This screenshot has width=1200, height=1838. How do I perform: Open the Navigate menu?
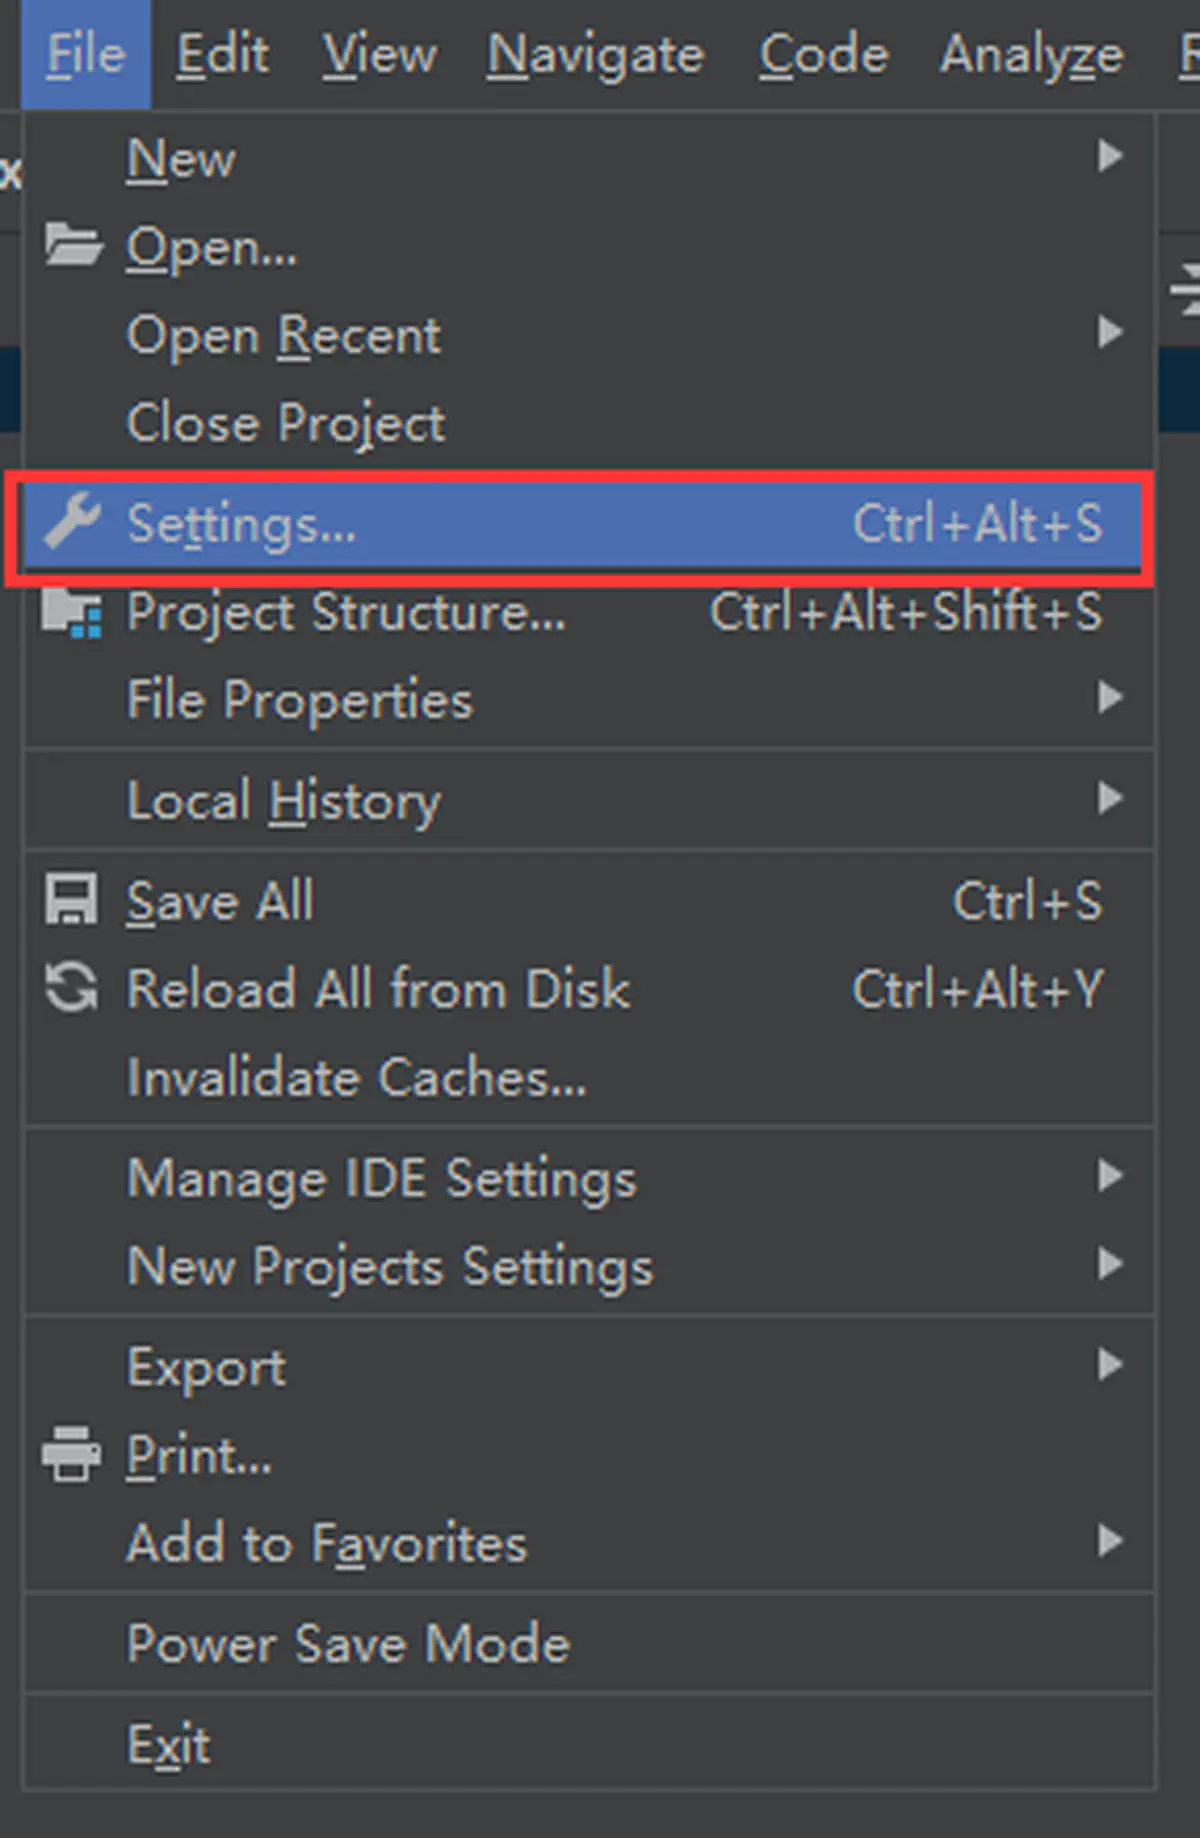[595, 54]
